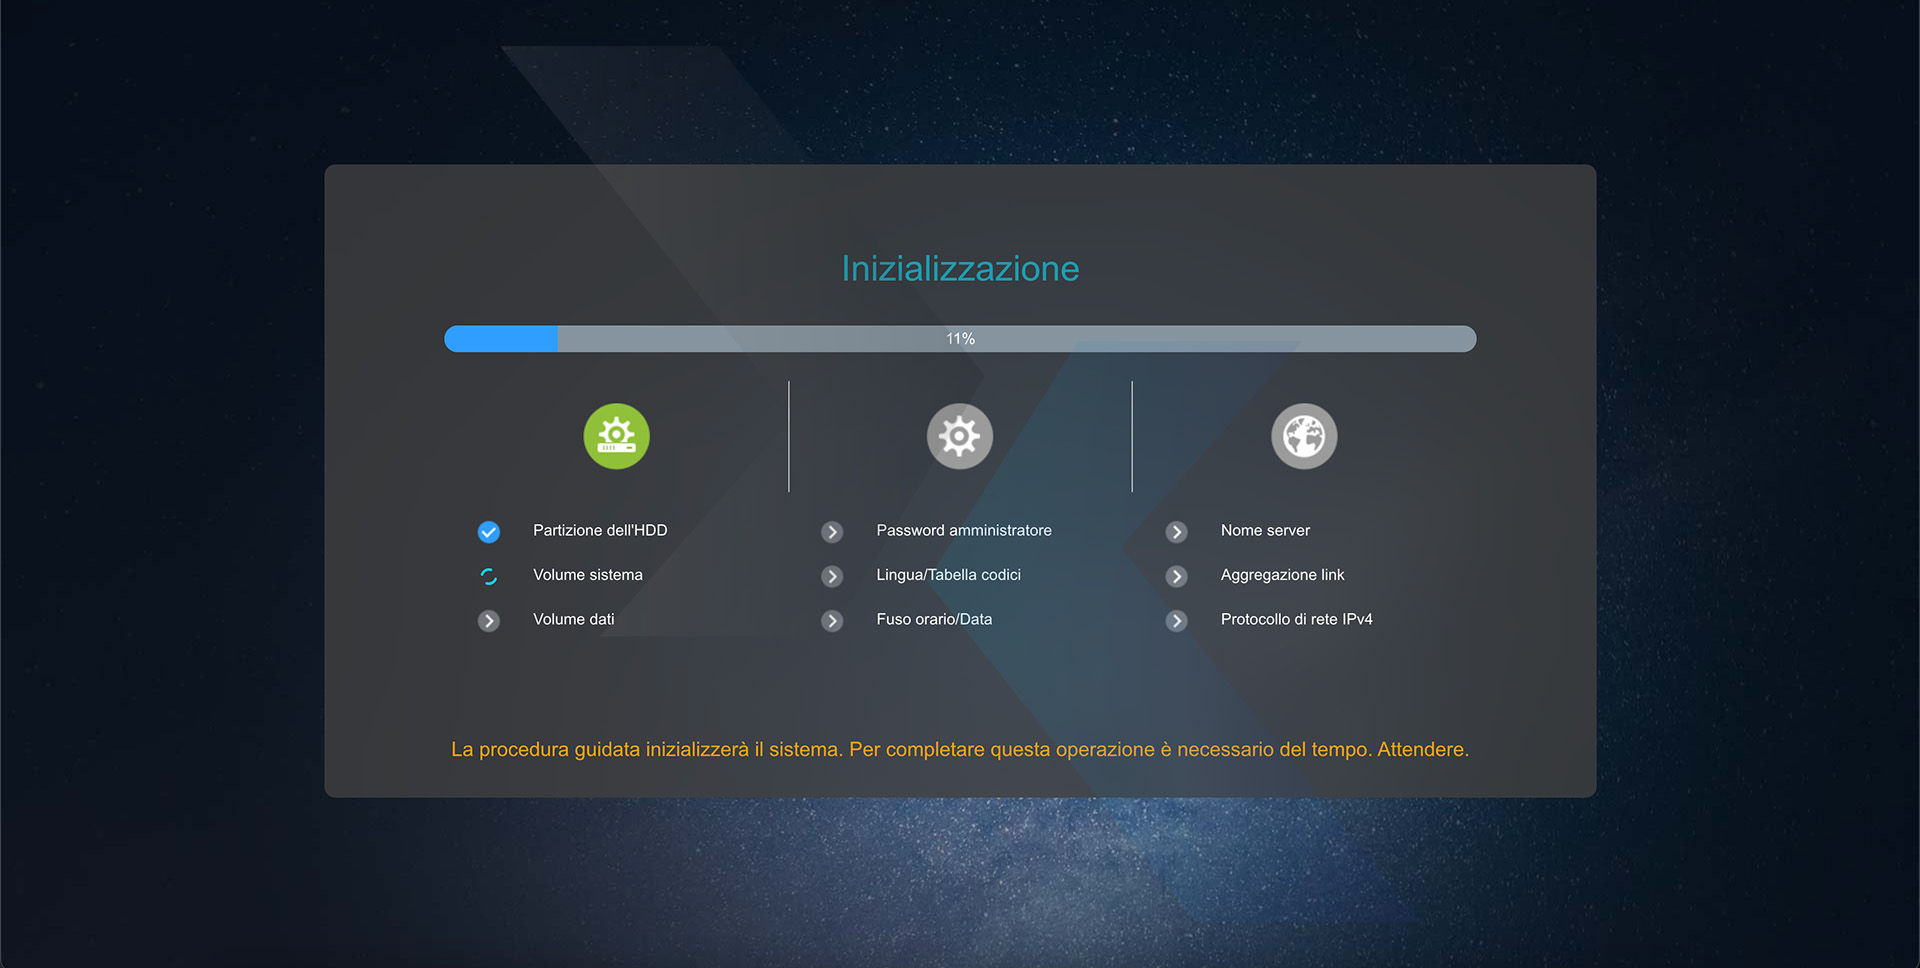The width and height of the screenshot is (1920, 968).
Task: Click the Protocollo di rete IPv4 label
Action: point(1296,620)
